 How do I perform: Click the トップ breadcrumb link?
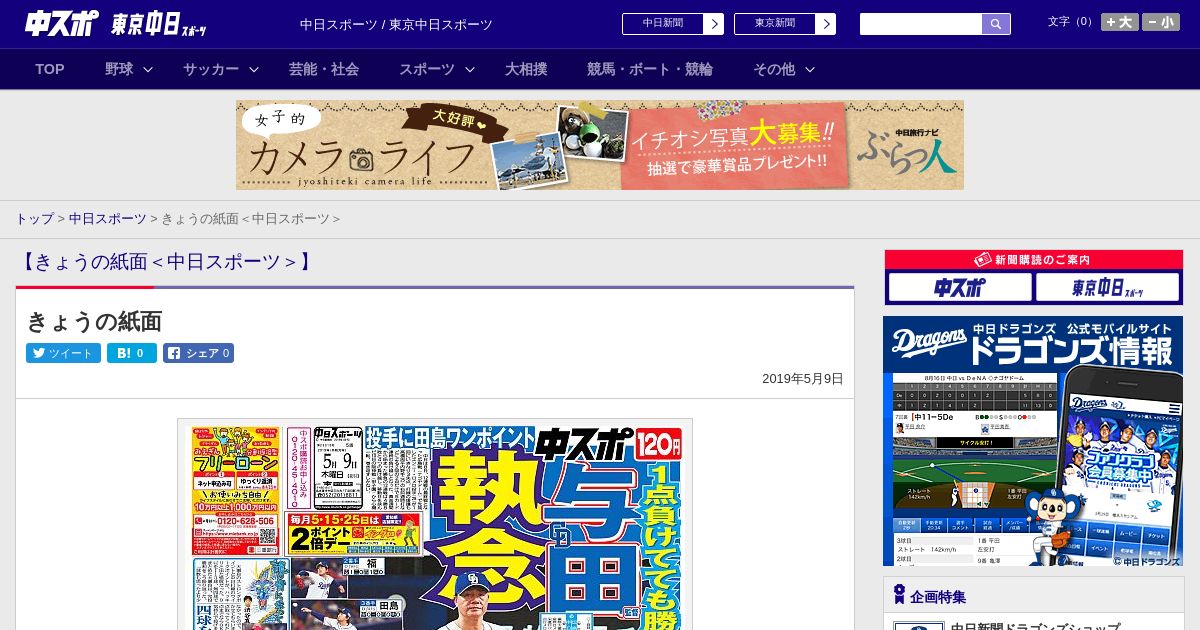click(34, 219)
